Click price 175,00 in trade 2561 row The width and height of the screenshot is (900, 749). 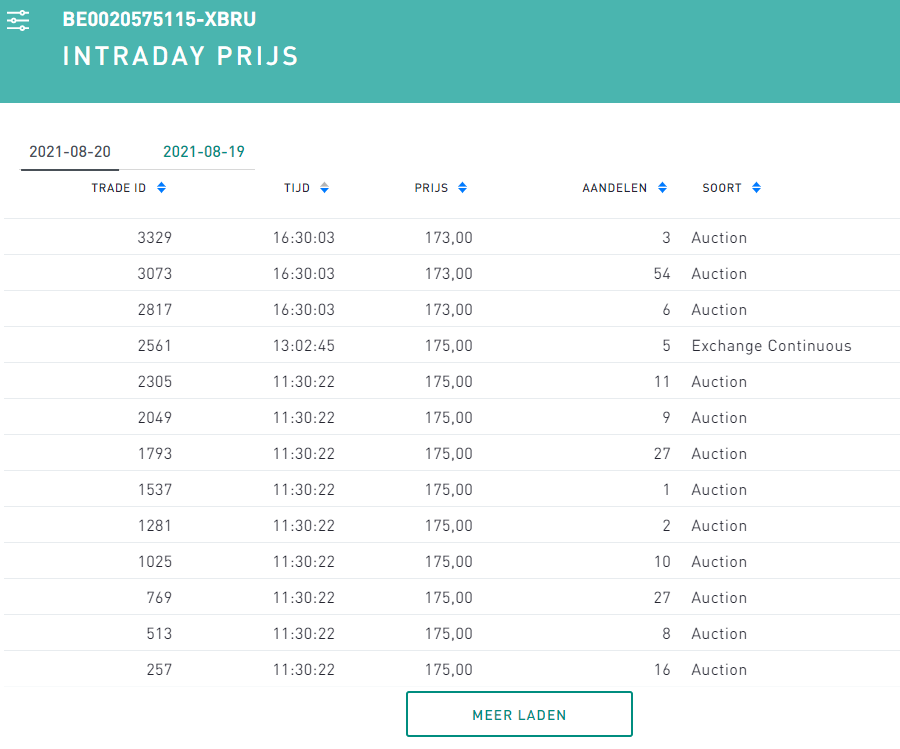(449, 346)
